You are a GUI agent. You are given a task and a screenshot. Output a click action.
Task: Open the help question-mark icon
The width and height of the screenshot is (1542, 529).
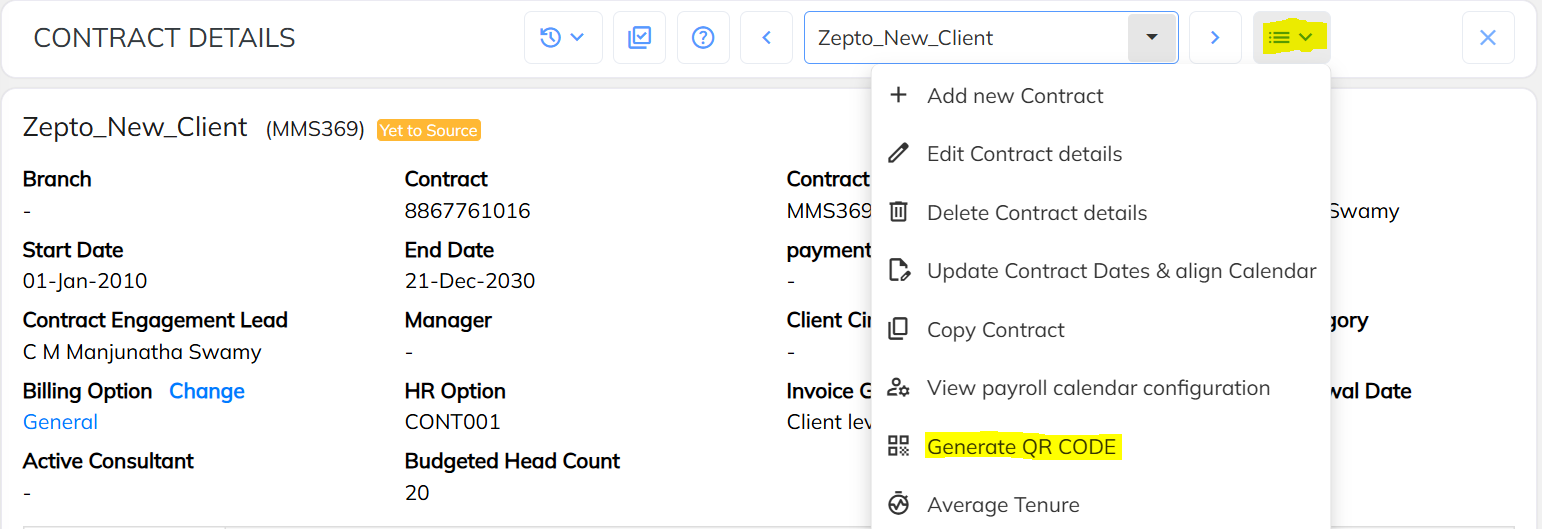coord(703,38)
